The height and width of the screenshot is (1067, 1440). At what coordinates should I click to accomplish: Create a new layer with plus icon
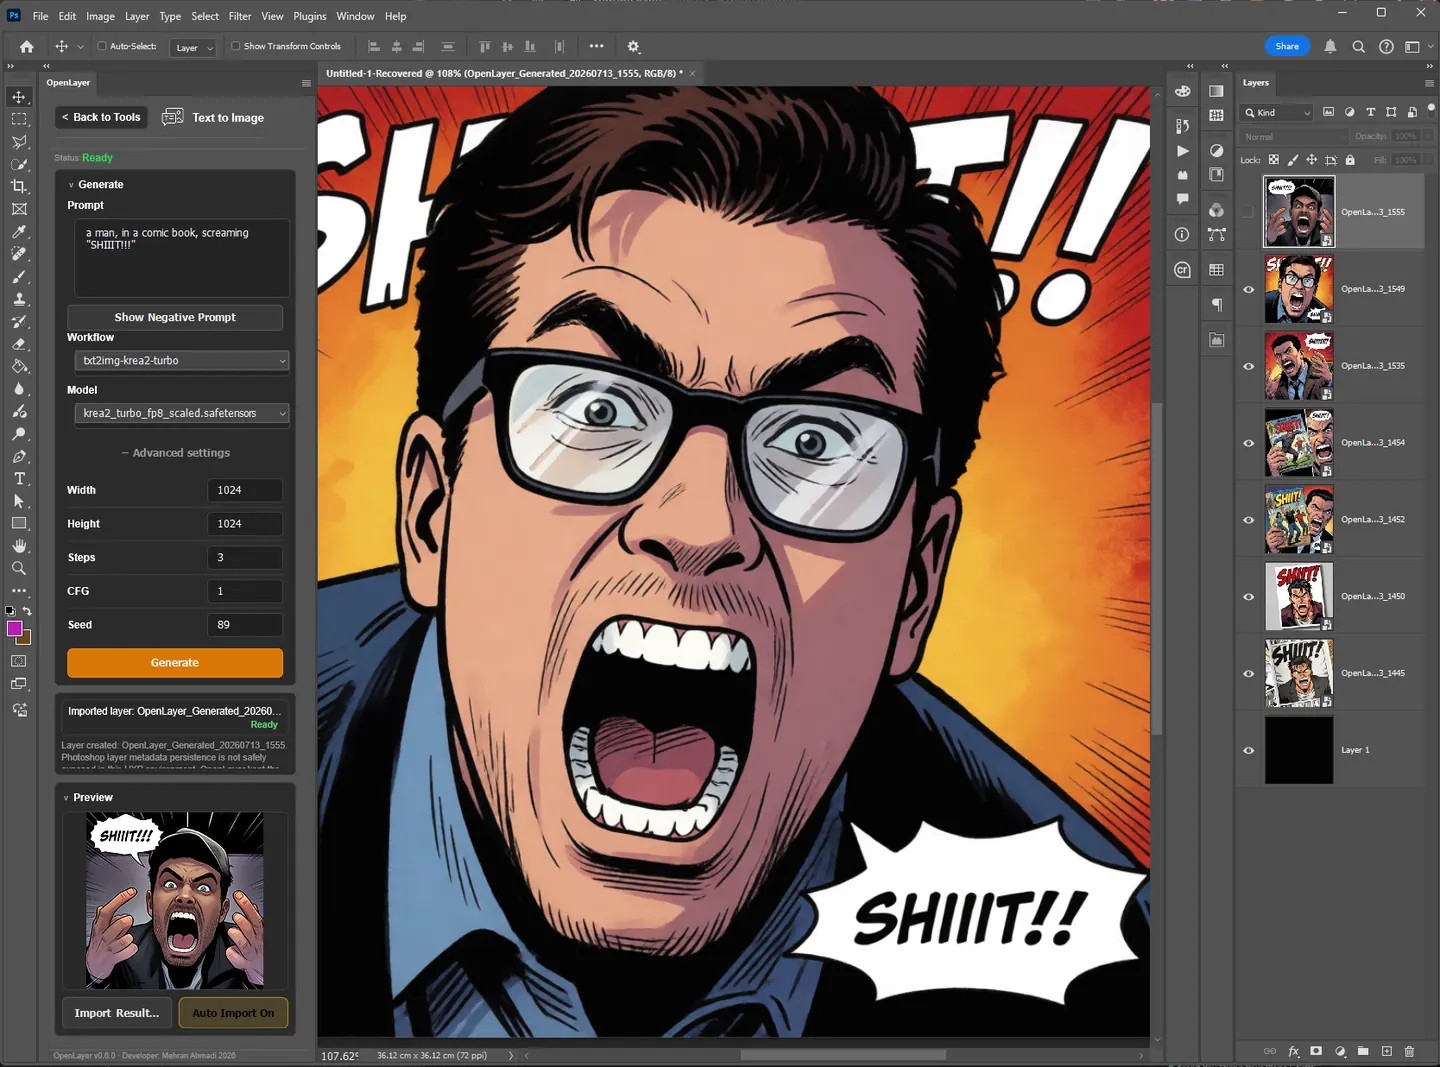(x=1386, y=1051)
